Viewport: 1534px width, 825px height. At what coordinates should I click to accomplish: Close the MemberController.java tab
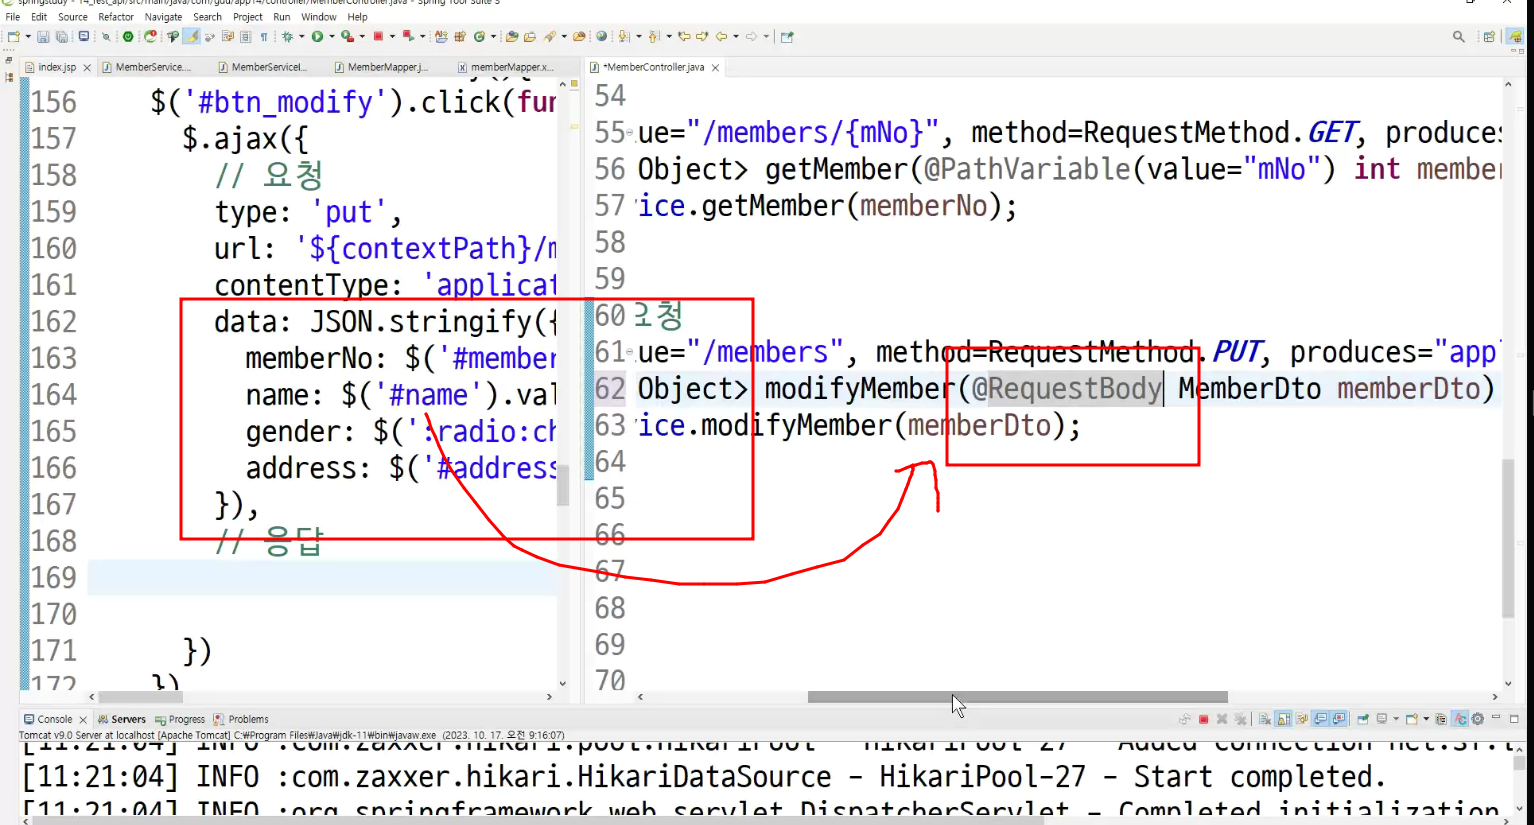pos(715,68)
